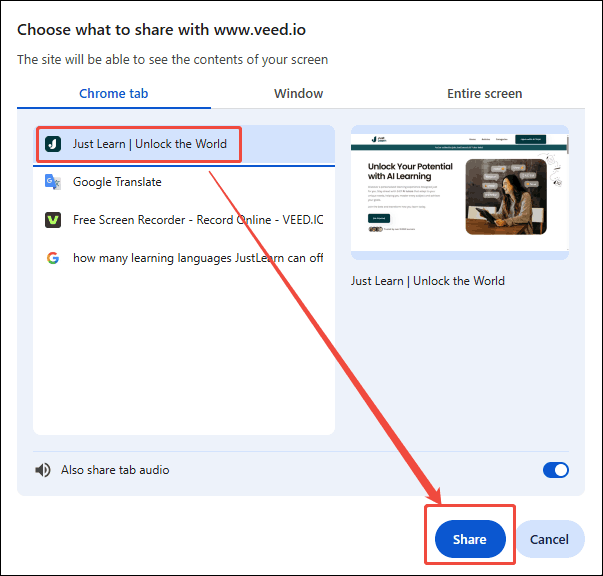
Task: Click the 'Also share tab audio' label
Action: 115,470
